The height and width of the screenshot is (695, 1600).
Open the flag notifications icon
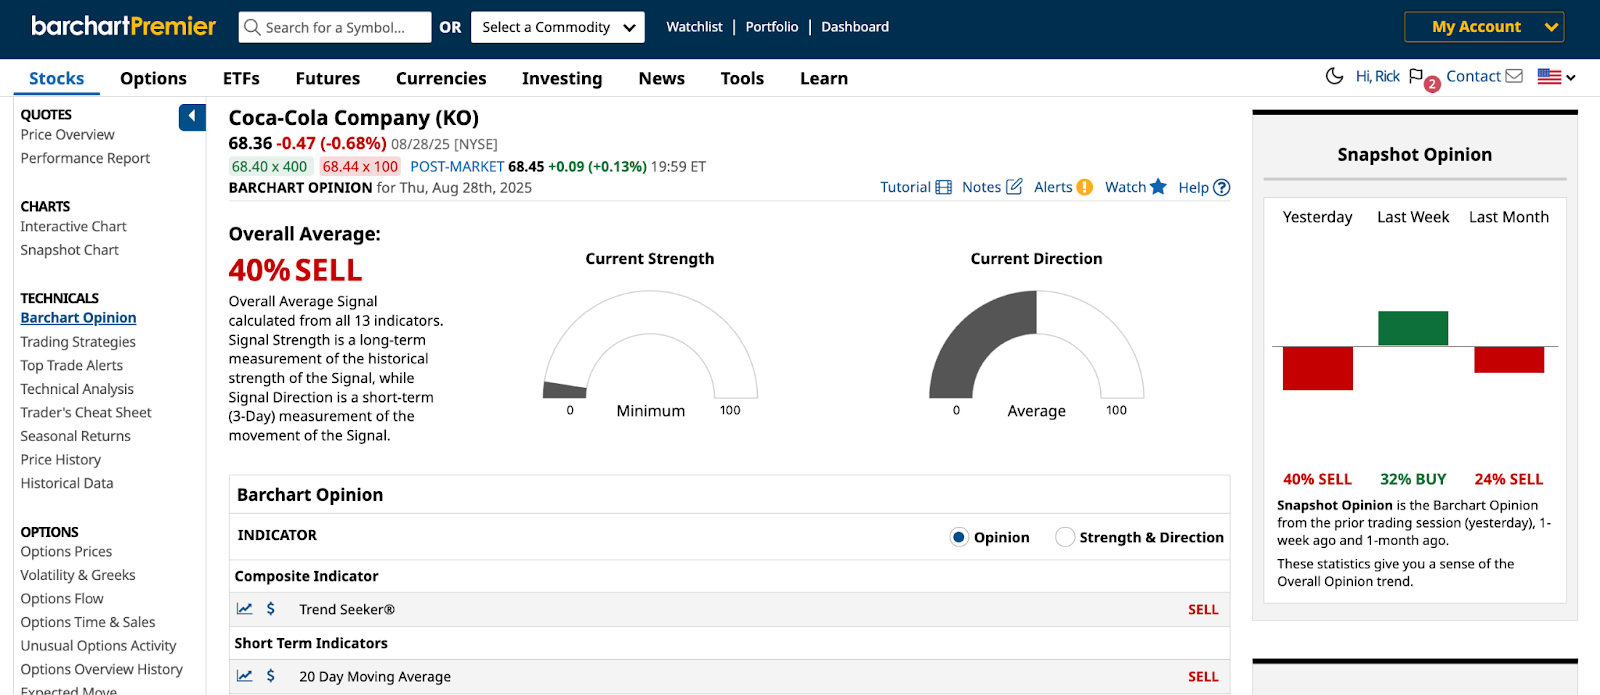(x=1415, y=76)
